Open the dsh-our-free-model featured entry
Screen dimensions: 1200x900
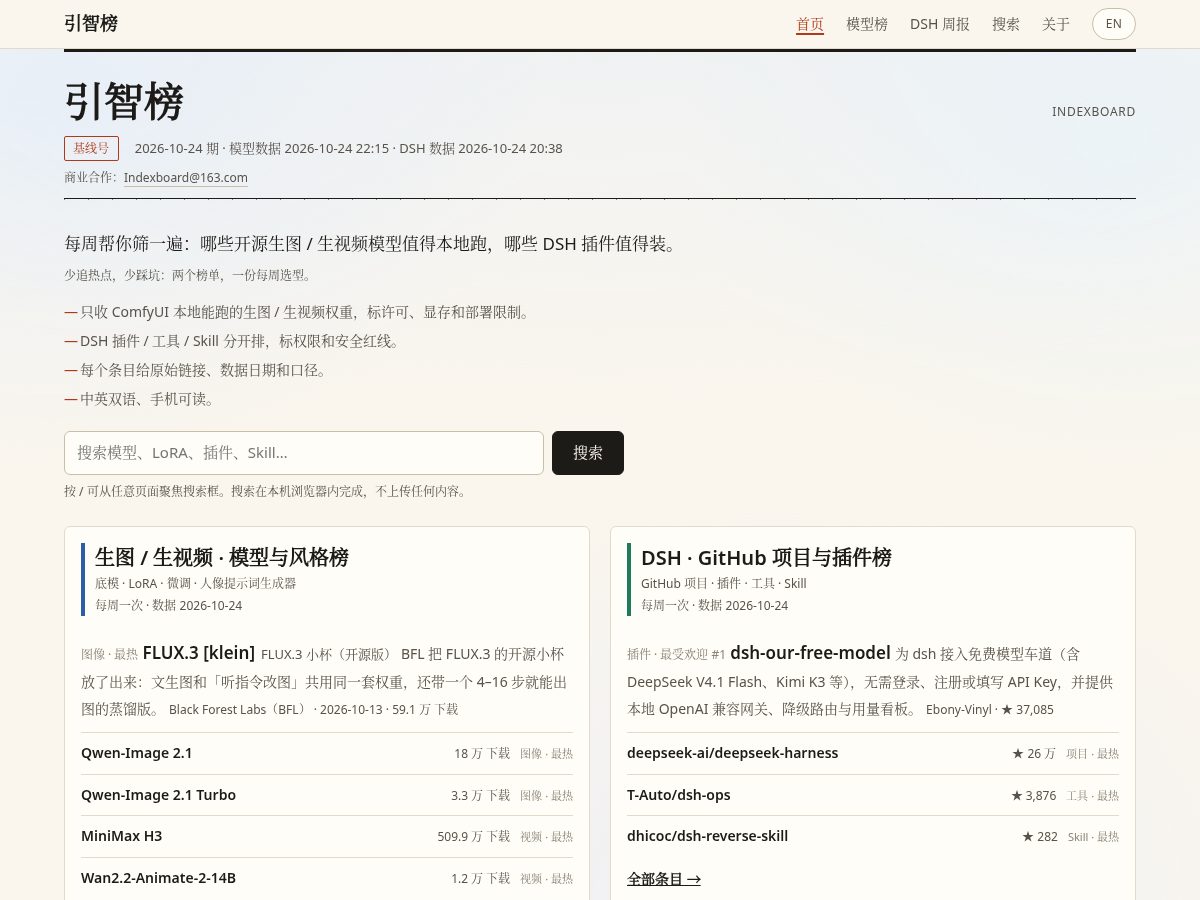tap(810, 653)
